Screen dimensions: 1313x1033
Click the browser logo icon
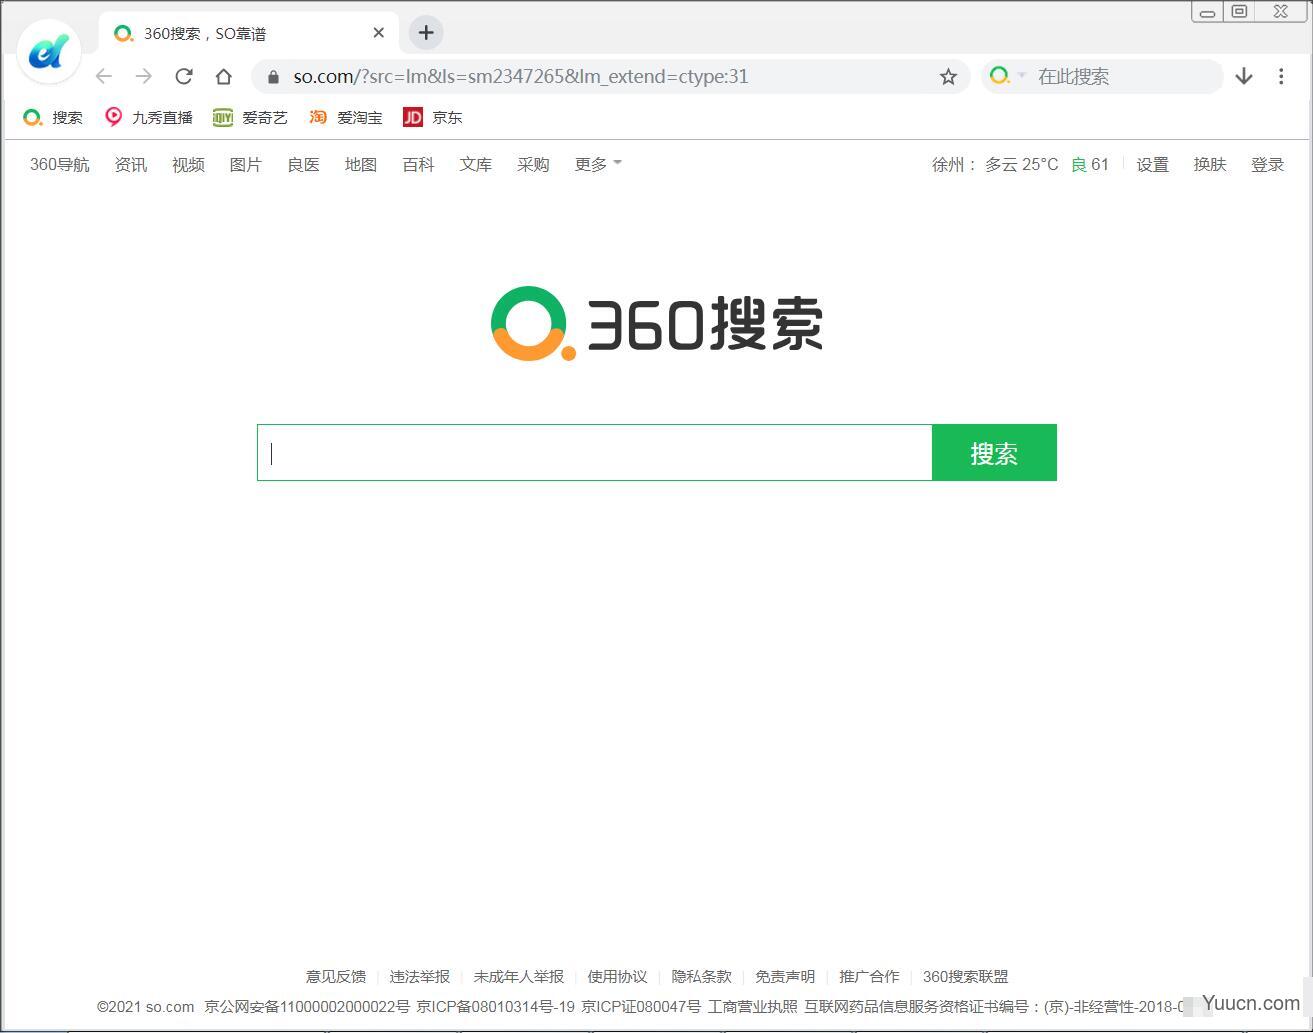pyautogui.click(x=49, y=51)
